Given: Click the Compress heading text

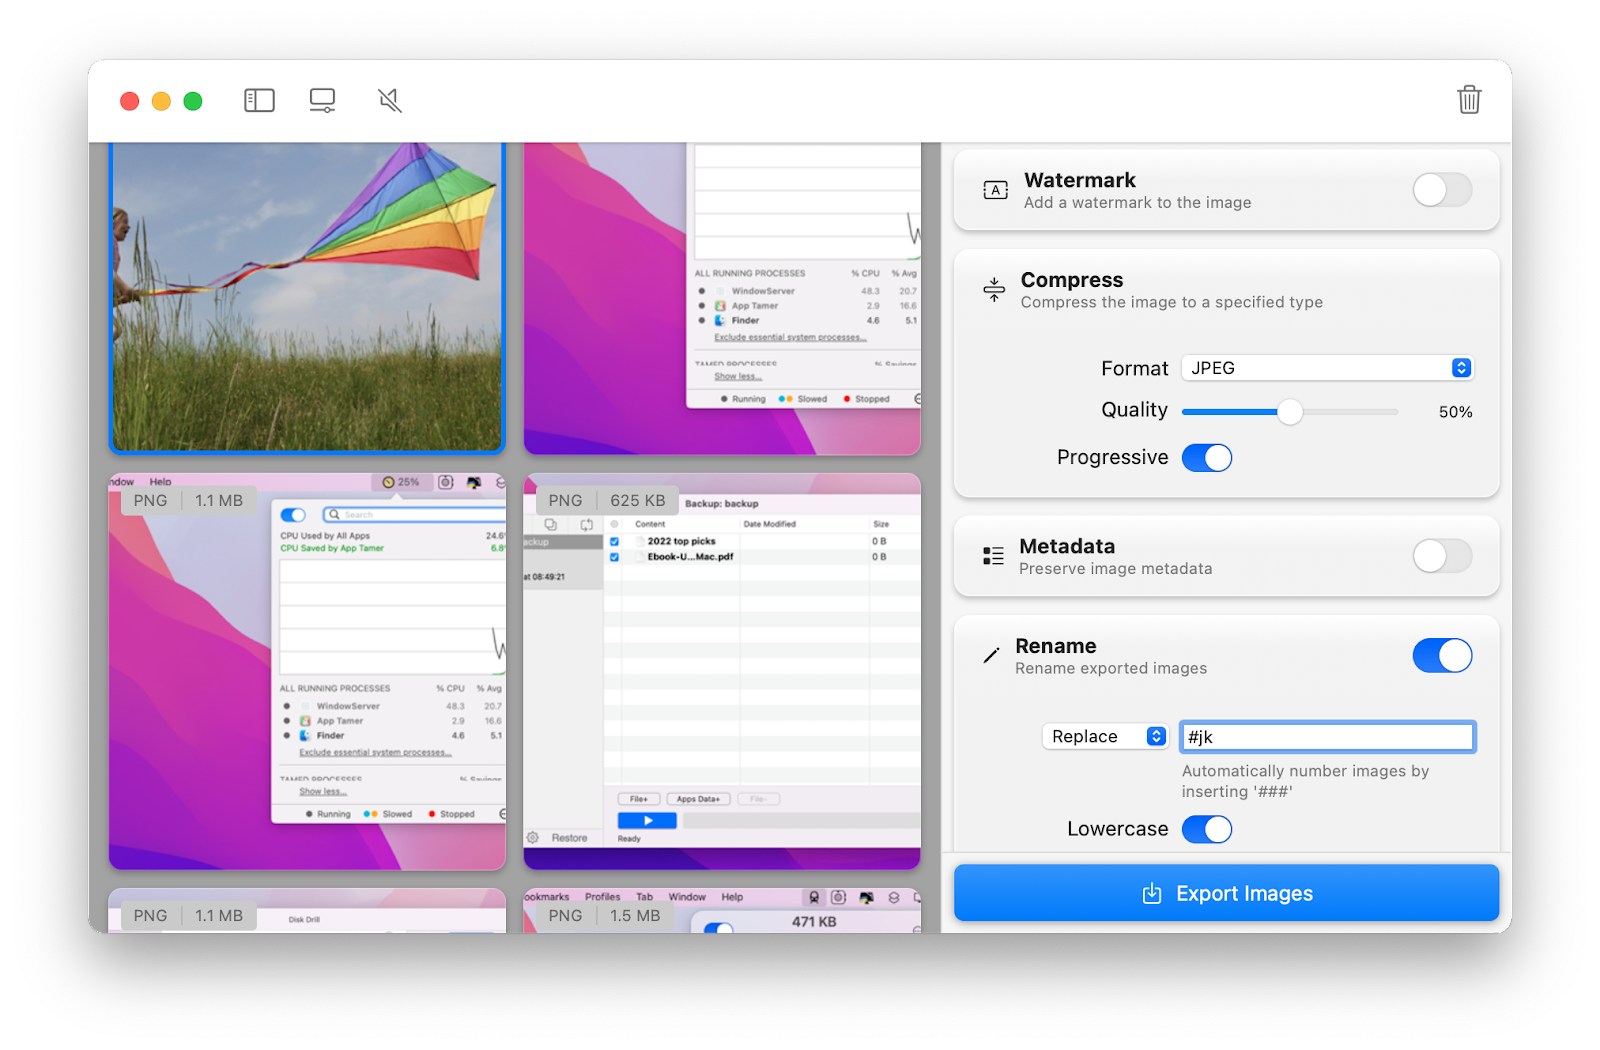Looking at the screenshot, I should [1072, 280].
